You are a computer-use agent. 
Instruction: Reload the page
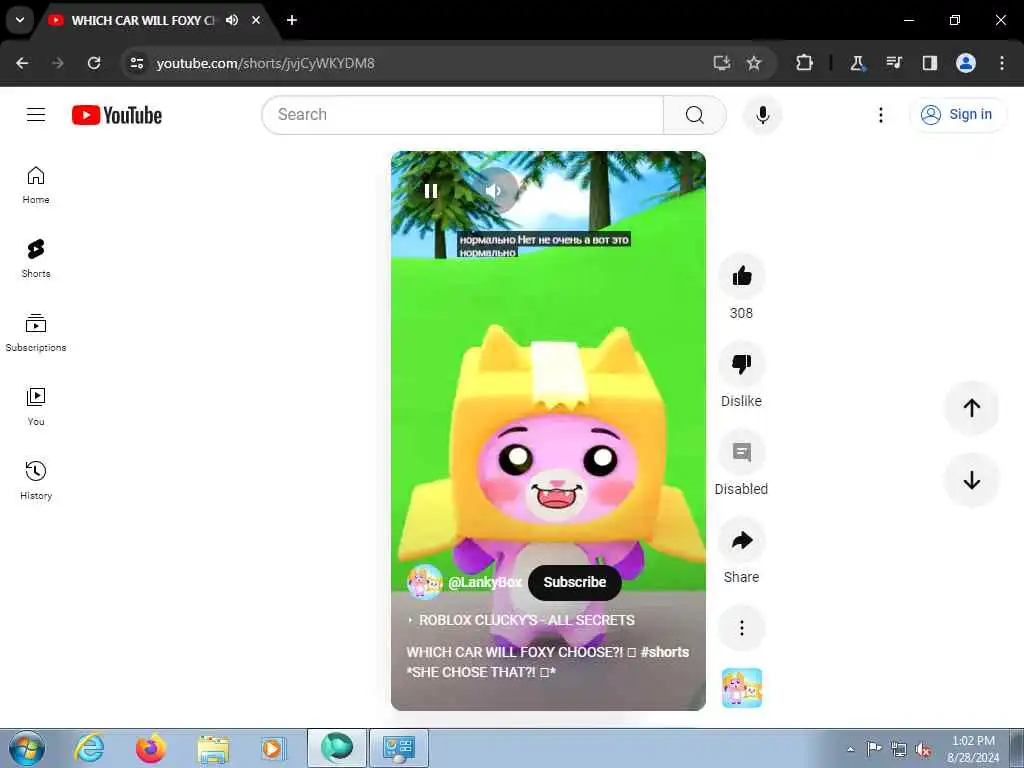point(94,63)
